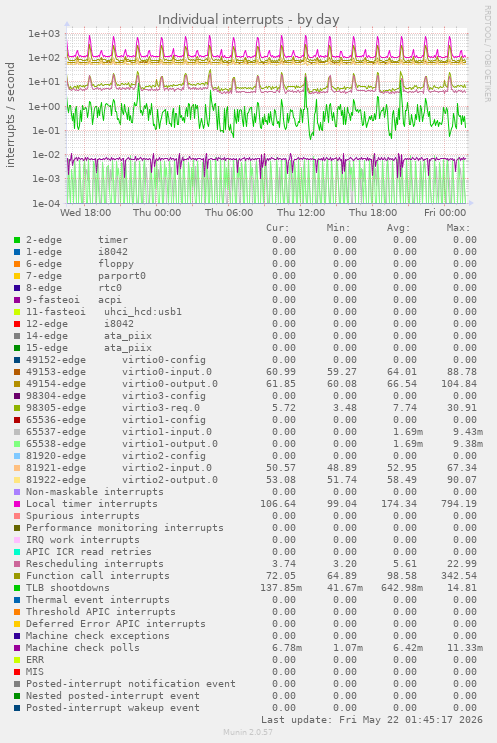The image size is (497, 743).
Task: Click the Munin 2.0.57 footer text
Action: tap(248, 732)
